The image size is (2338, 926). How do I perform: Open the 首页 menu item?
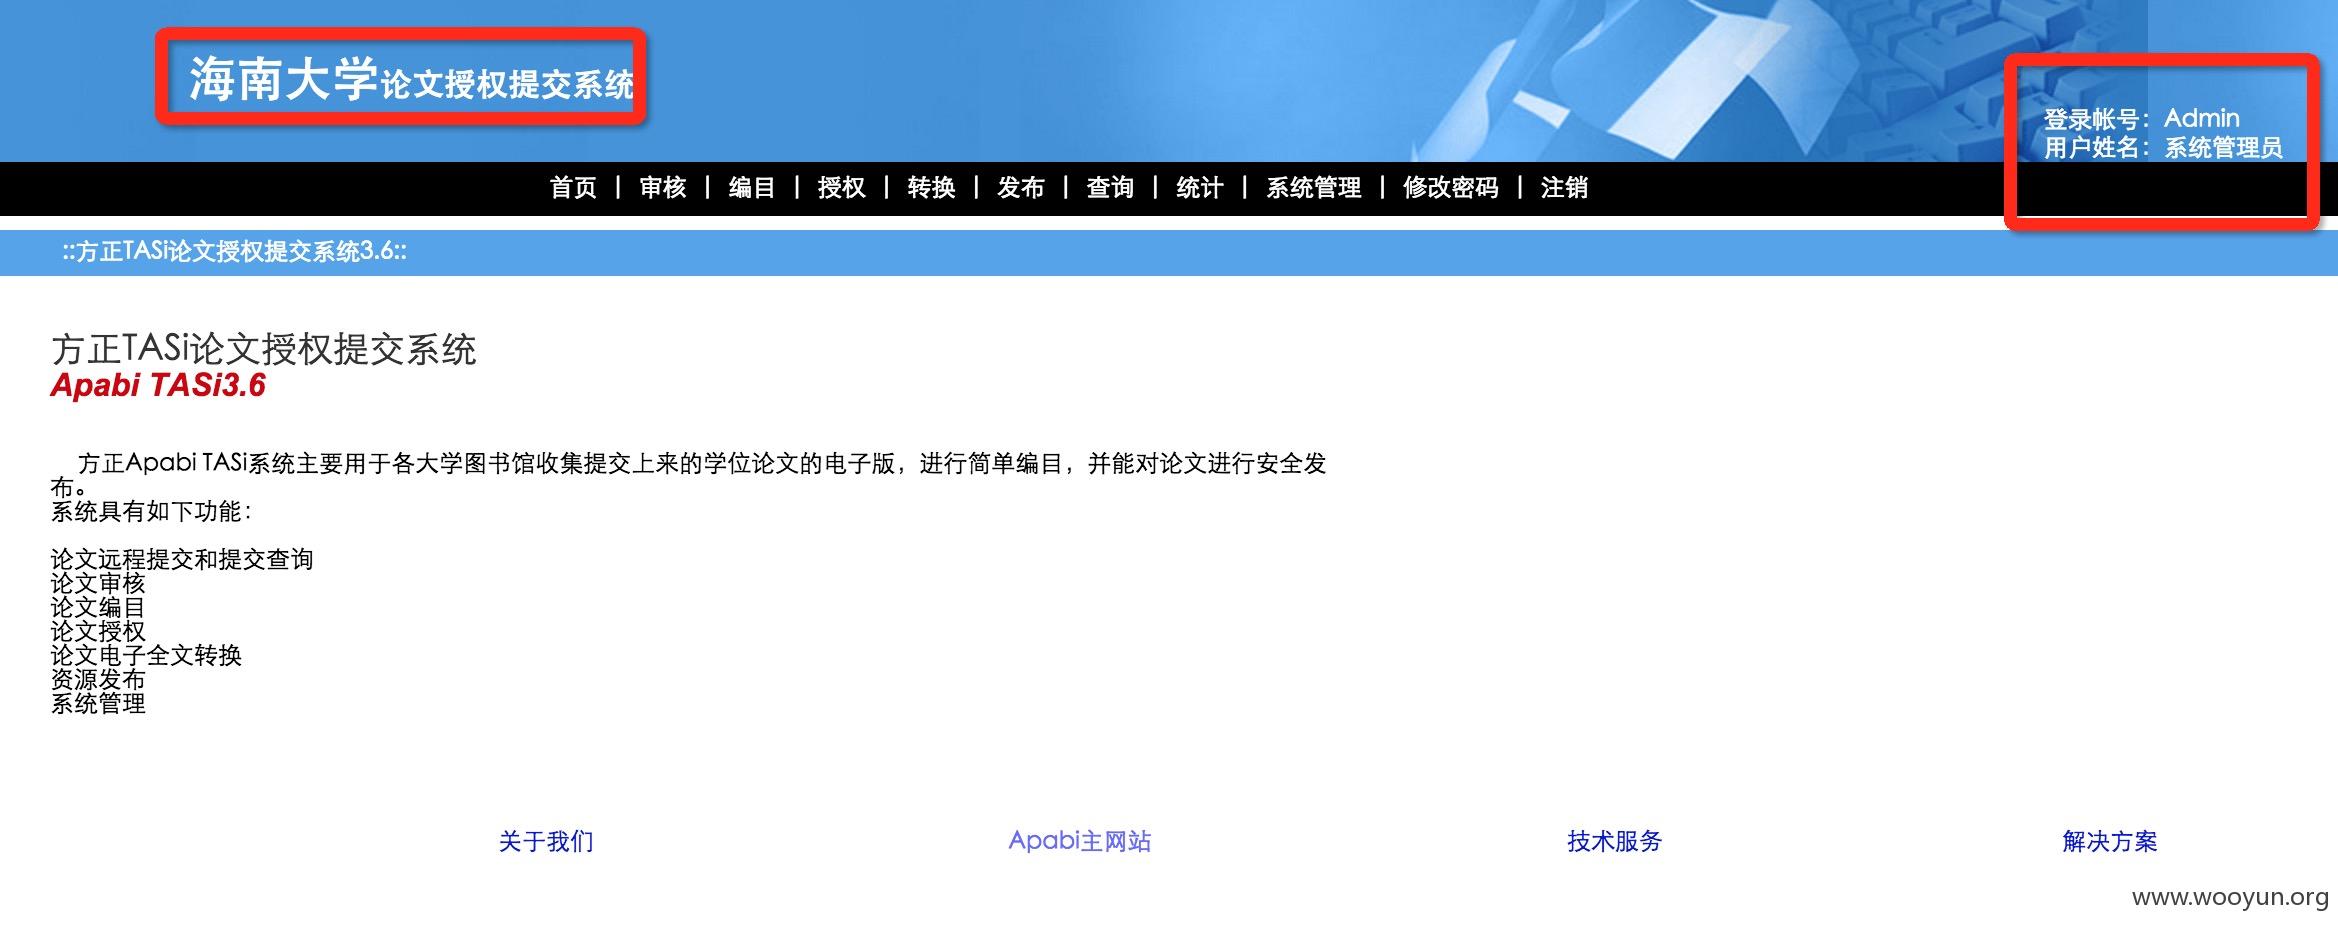(573, 188)
